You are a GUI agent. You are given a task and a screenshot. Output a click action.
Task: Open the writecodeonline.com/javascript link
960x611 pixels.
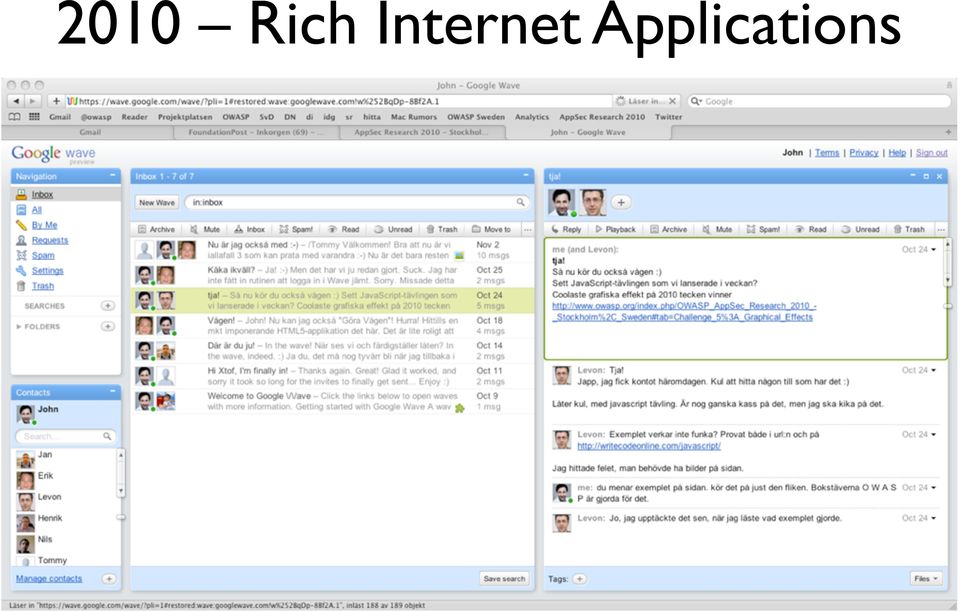click(649, 446)
